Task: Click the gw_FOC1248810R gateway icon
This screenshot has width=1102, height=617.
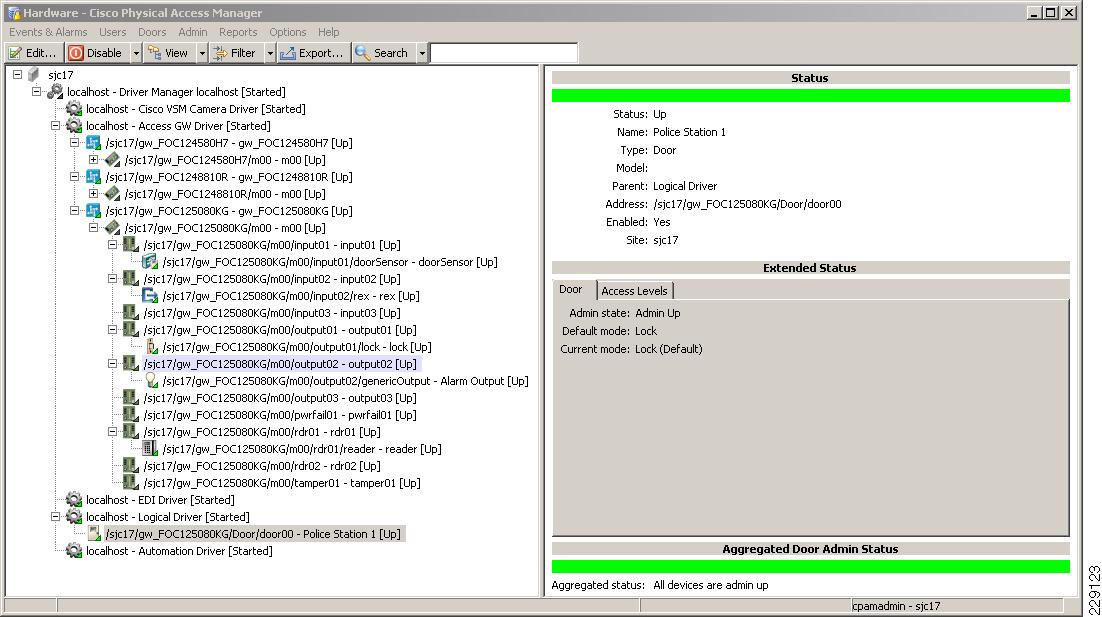Action: [x=93, y=177]
